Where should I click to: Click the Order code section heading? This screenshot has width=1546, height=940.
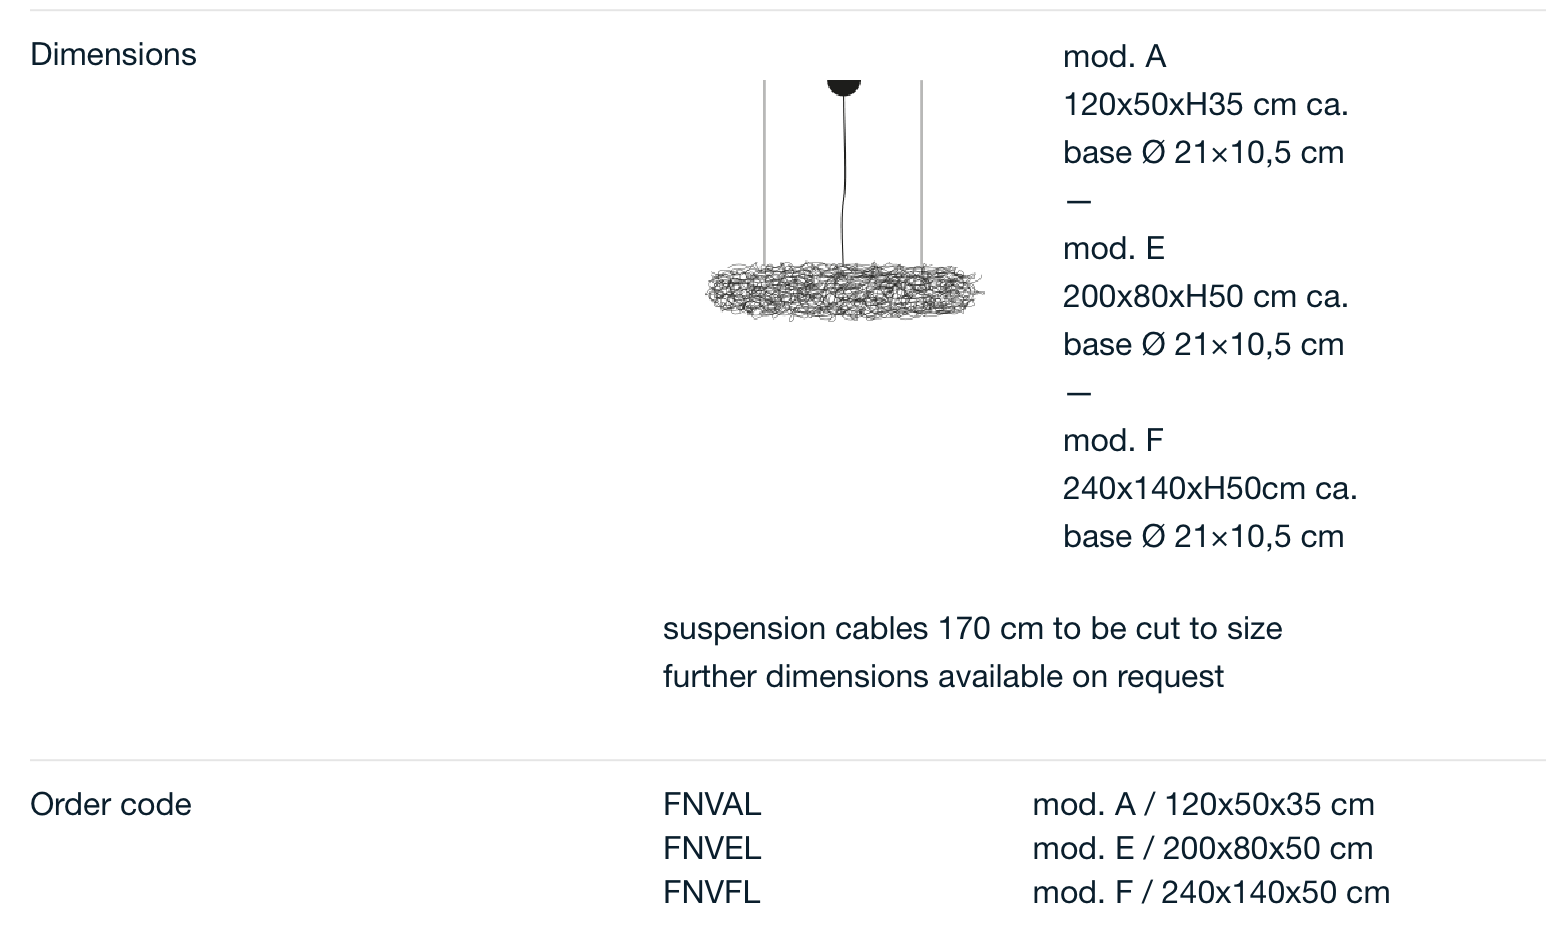click(111, 804)
